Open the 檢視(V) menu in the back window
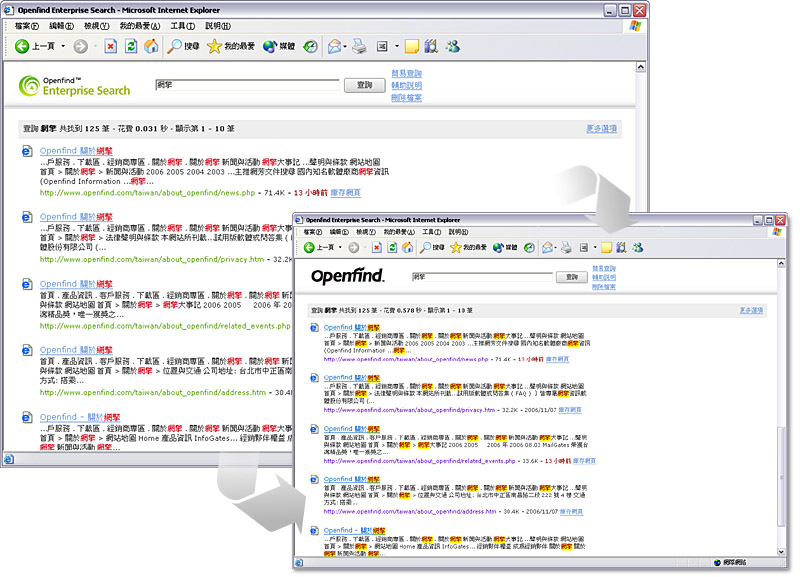Screen dimensions: 800x577 (96, 26)
